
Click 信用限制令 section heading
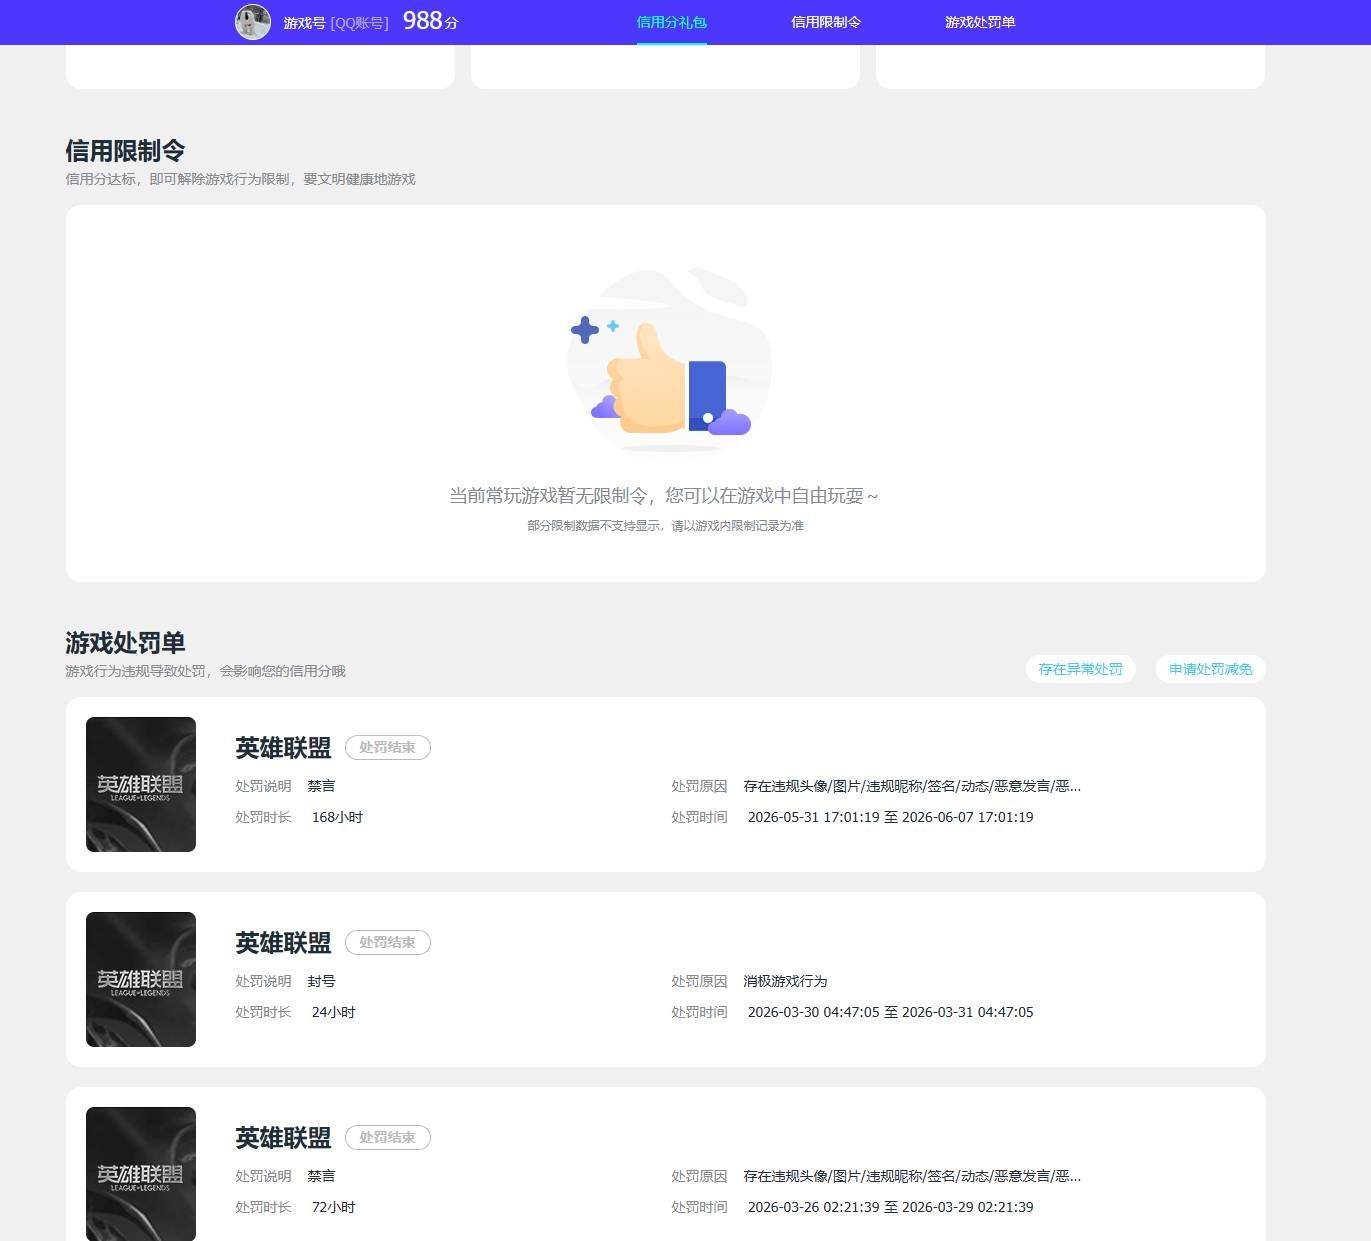coord(125,150)
